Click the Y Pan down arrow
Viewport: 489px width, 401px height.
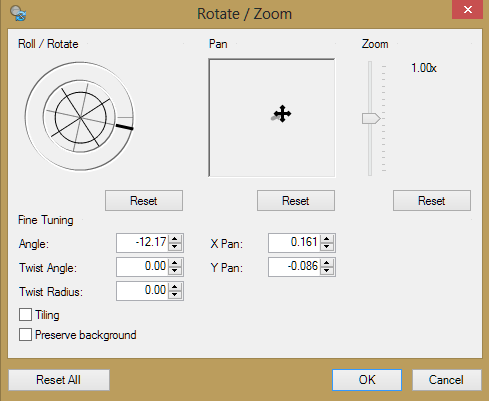[327, 271]
